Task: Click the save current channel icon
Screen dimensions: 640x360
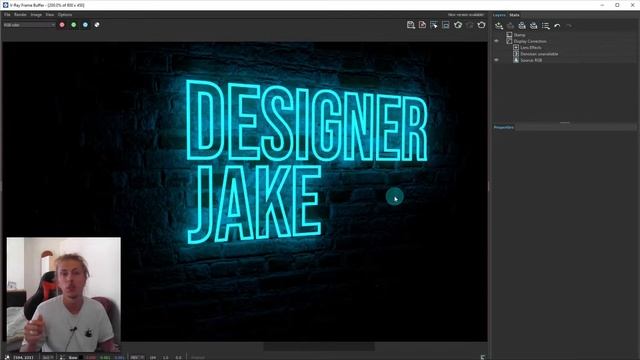Action: click(x=411, y=25)
